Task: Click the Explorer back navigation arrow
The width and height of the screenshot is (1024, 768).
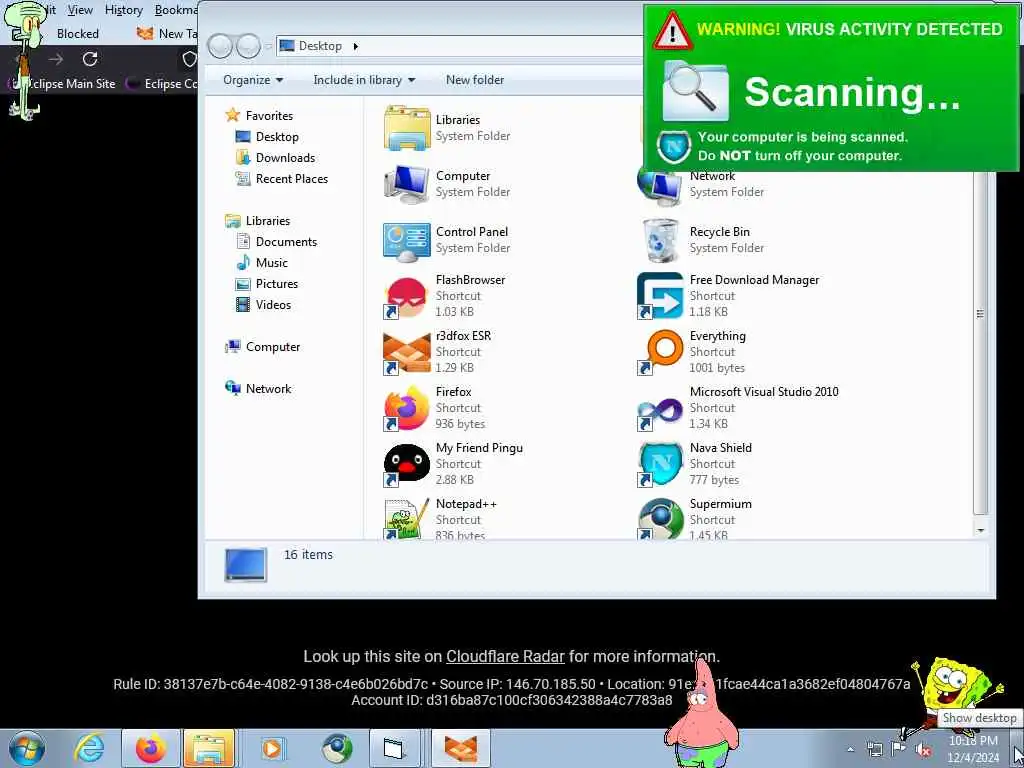Action: click(x=220, y=46)
